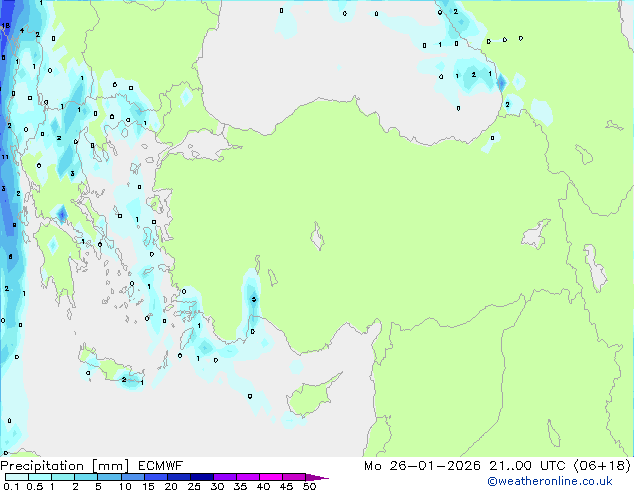The image size is (634, 490).
Task: Click the date 'Mo 26-01-2026'
Action: tap(422, 466)
